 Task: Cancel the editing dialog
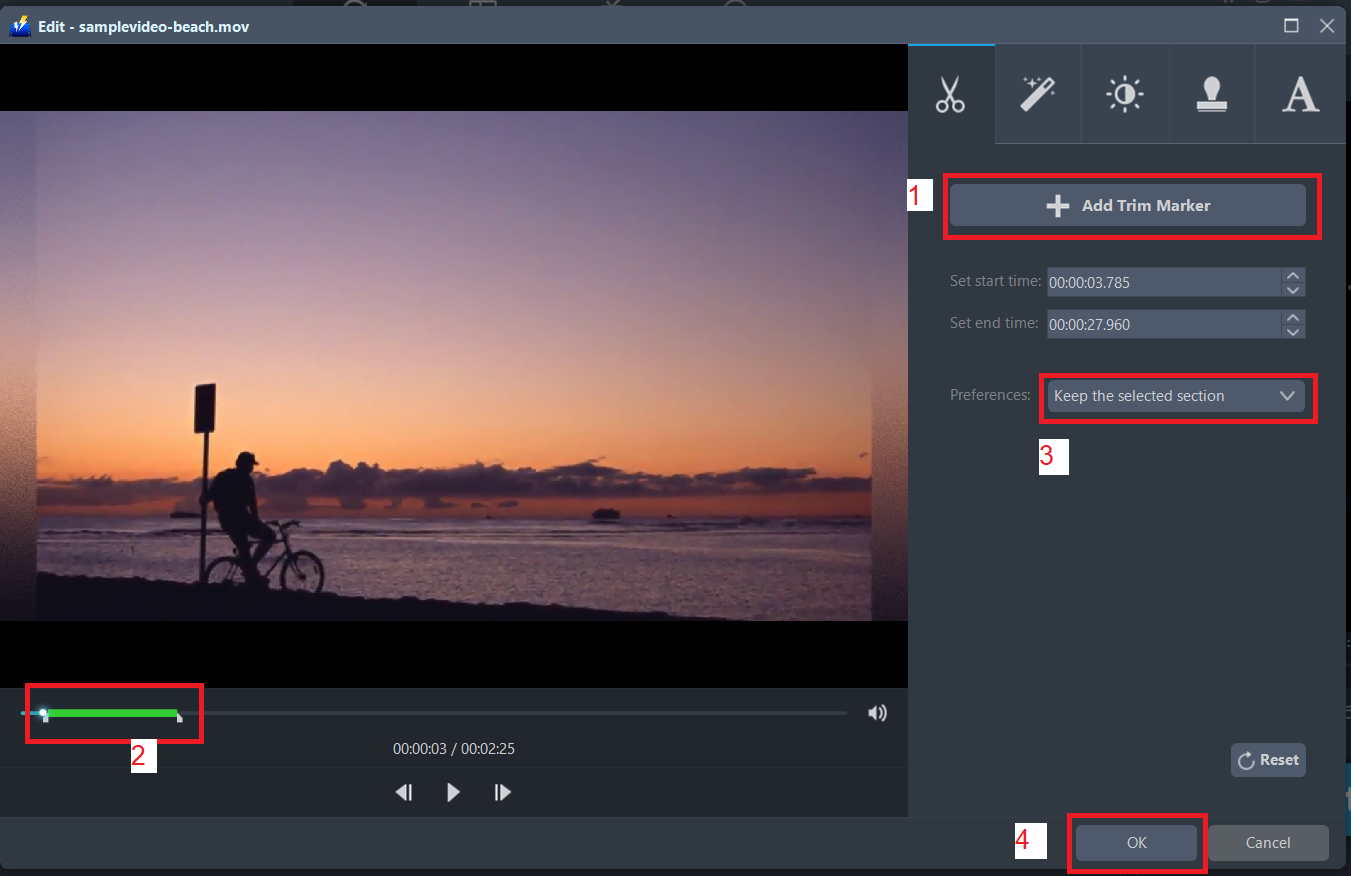coord(1267,842)
